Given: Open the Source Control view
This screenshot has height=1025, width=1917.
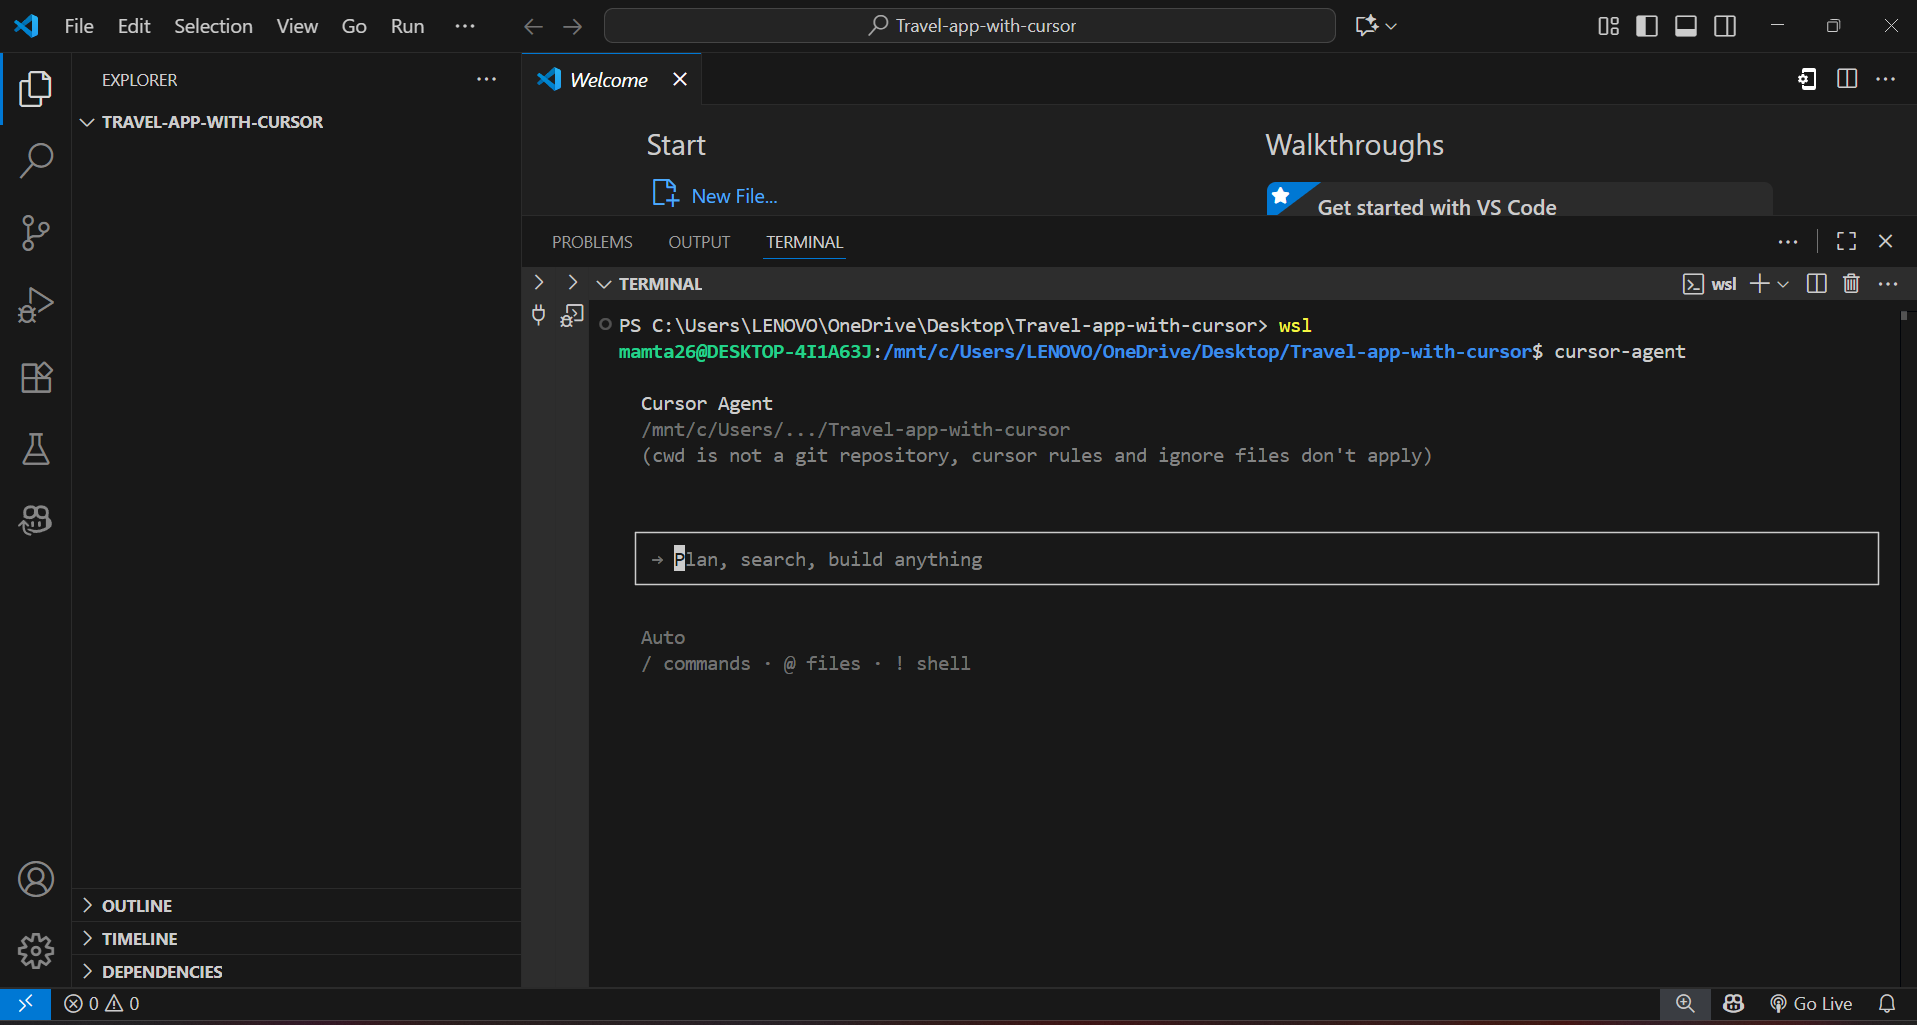Looking at the screenshot, I should (x=36, y=232).
